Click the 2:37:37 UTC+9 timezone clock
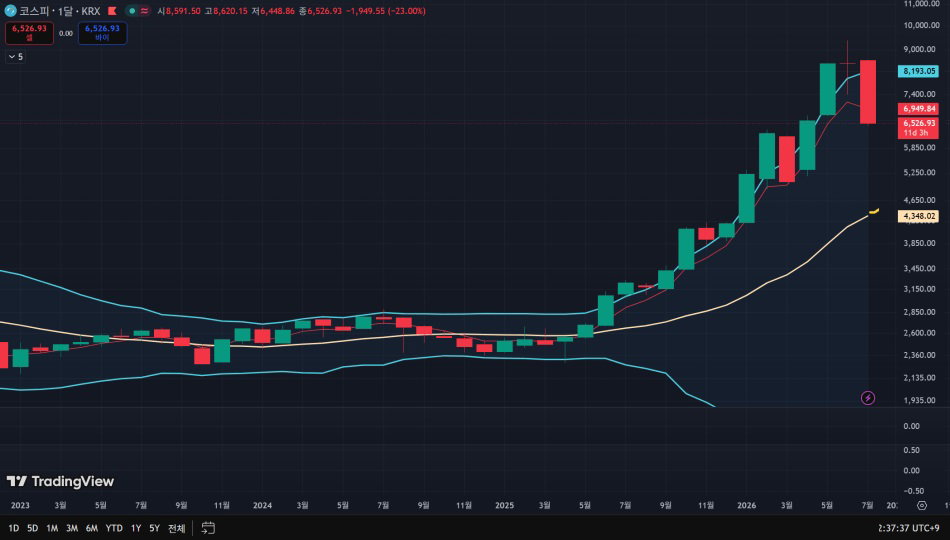Screen dimensions: 950x540 [909, 528]
